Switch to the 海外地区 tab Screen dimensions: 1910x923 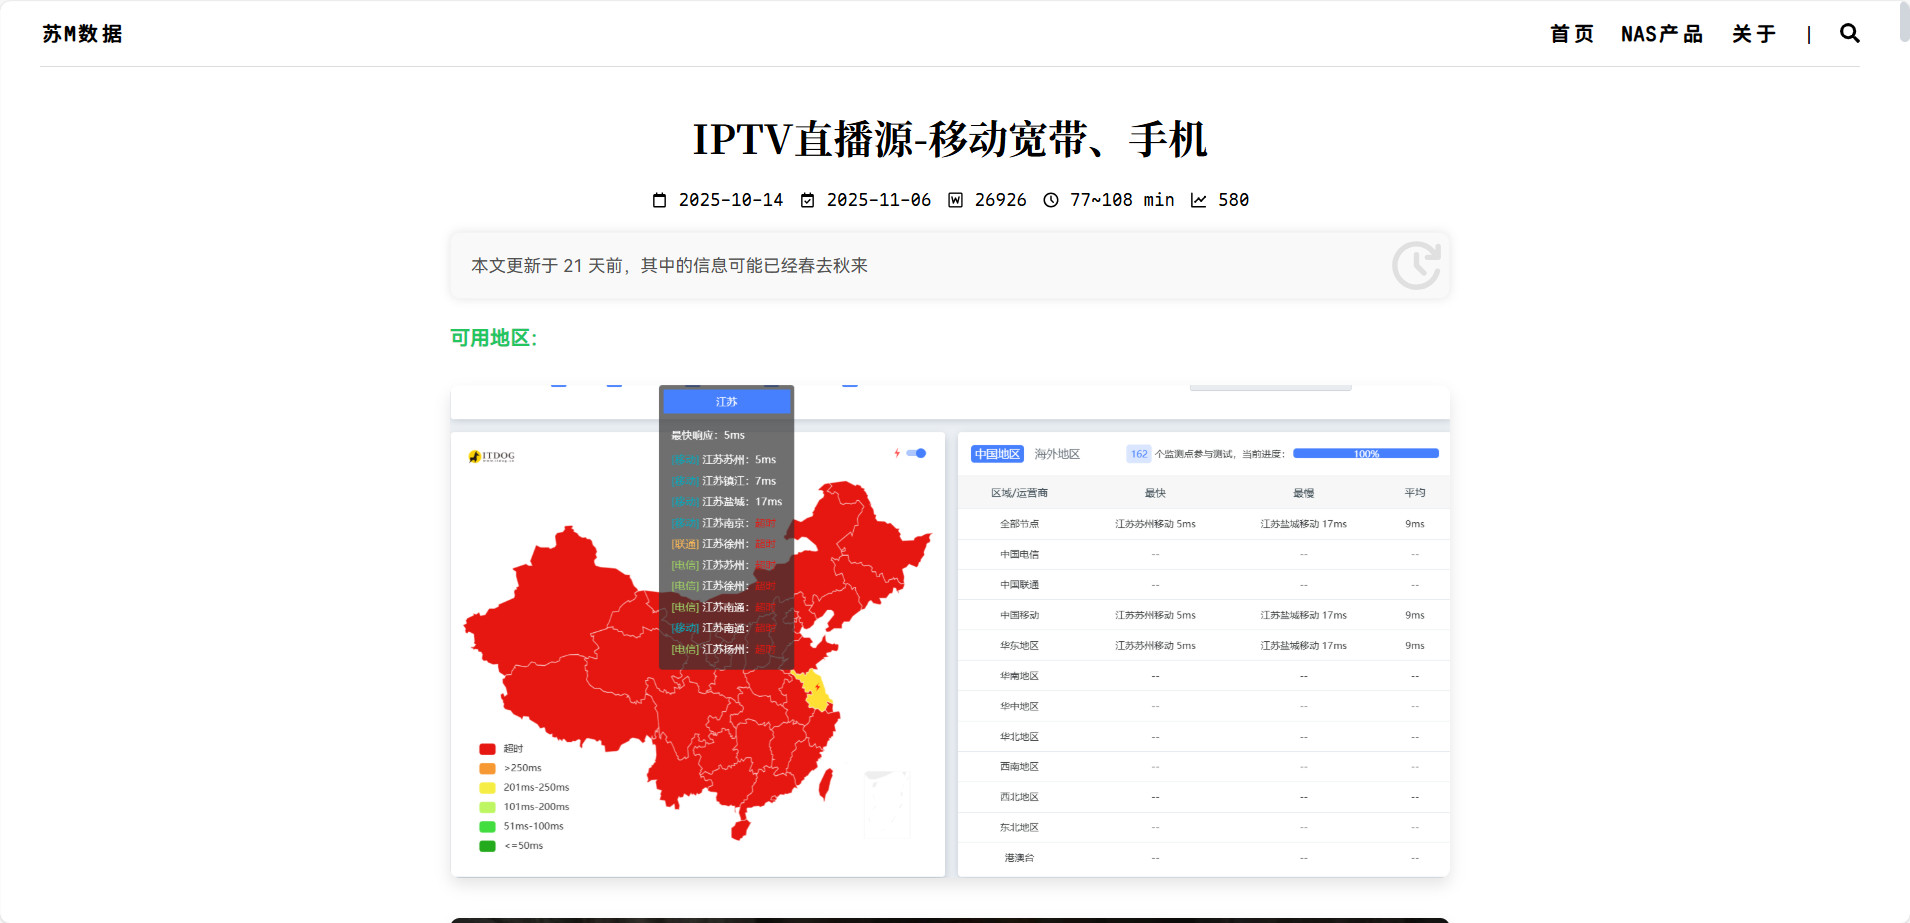1057,454
